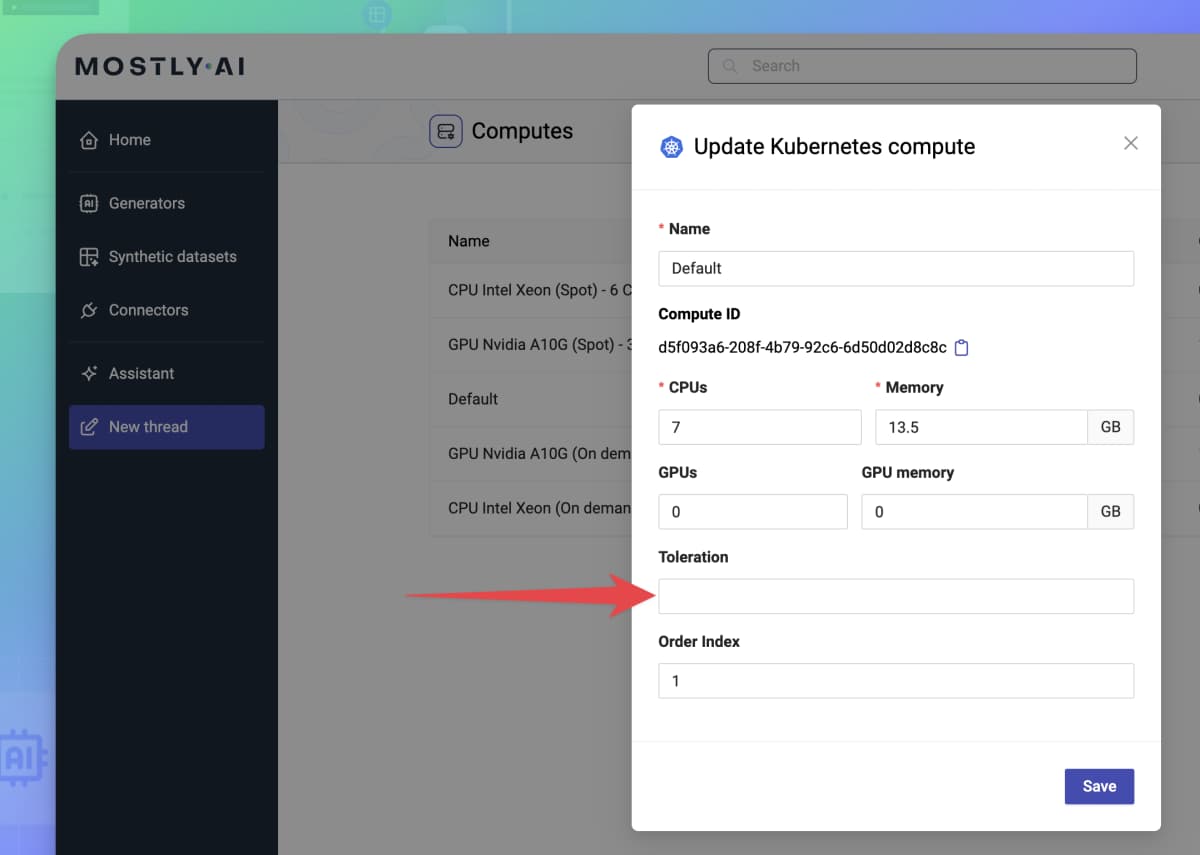Click the Generators AI icon
Viewport: 1200px width, 855px height.
[x=89, y=203]
